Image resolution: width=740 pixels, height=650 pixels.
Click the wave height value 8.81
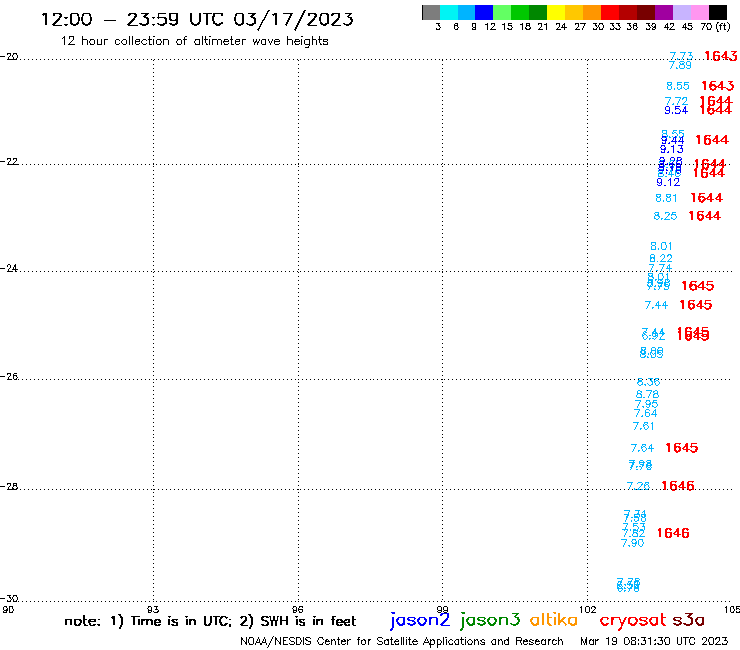click(x=666, y=198)
